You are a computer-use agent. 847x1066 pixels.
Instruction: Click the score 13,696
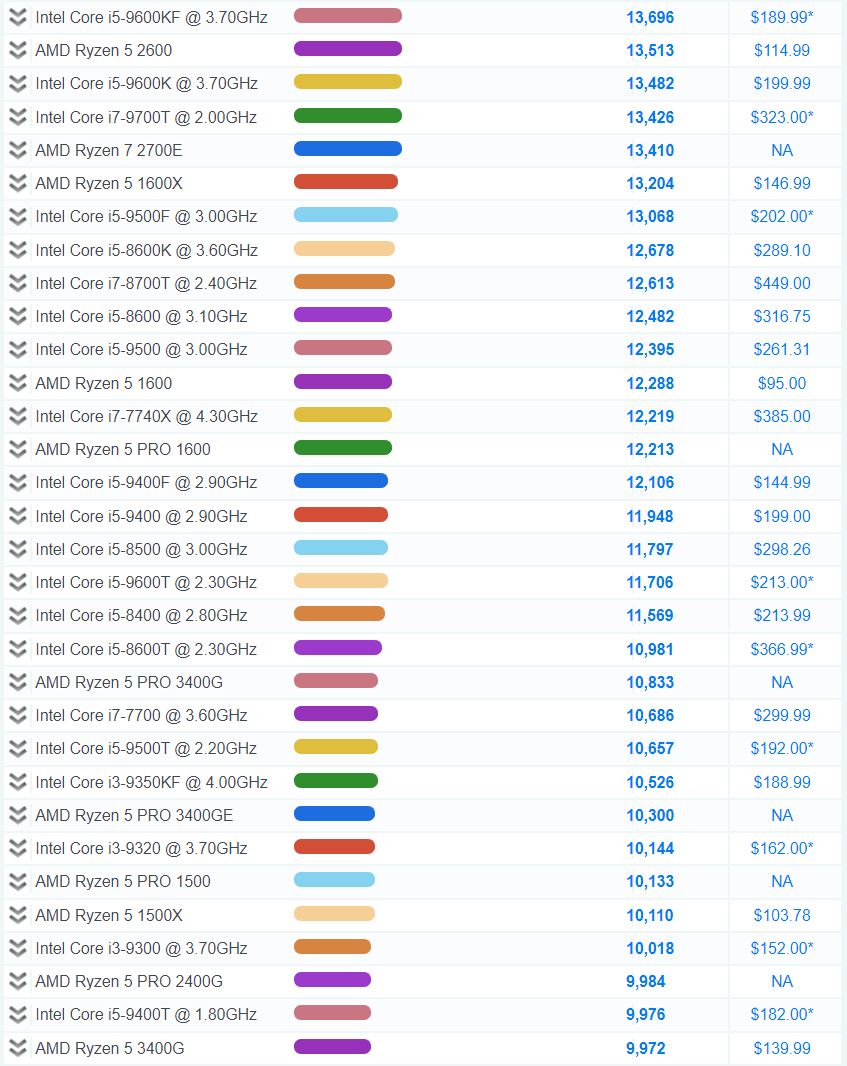pos(650,17)
